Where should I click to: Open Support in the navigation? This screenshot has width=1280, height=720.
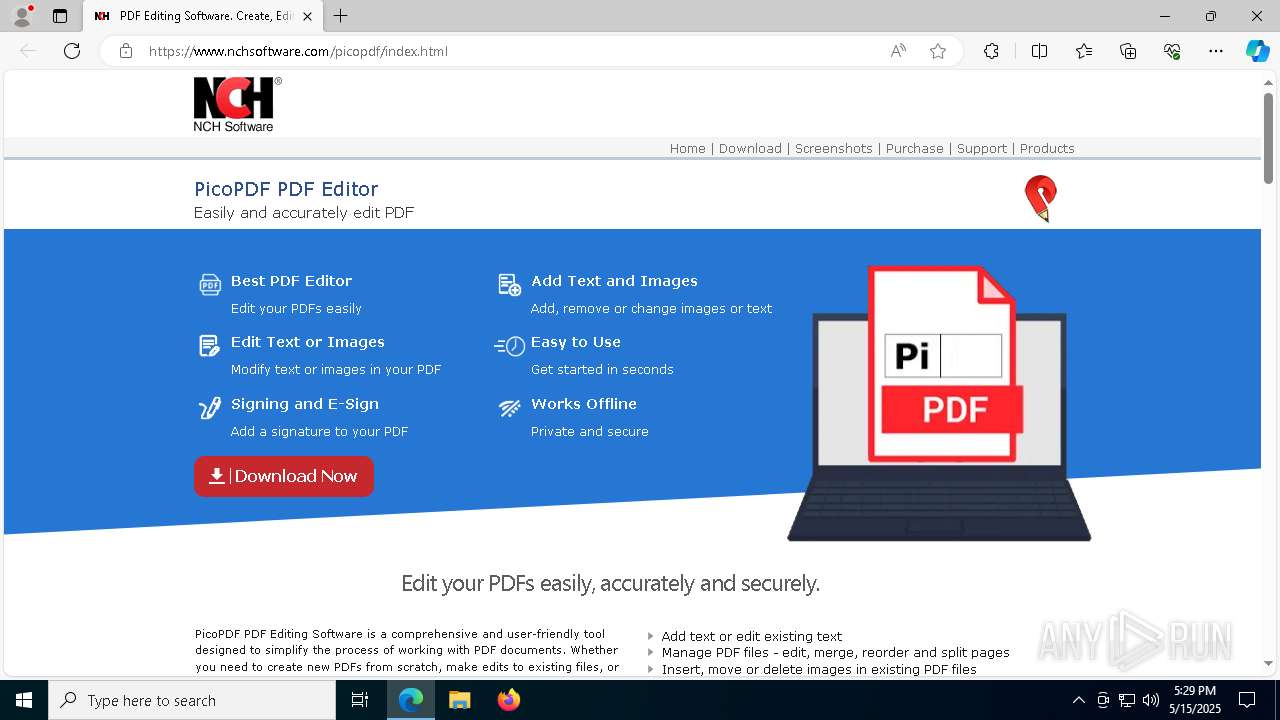[x=981, y=148]
